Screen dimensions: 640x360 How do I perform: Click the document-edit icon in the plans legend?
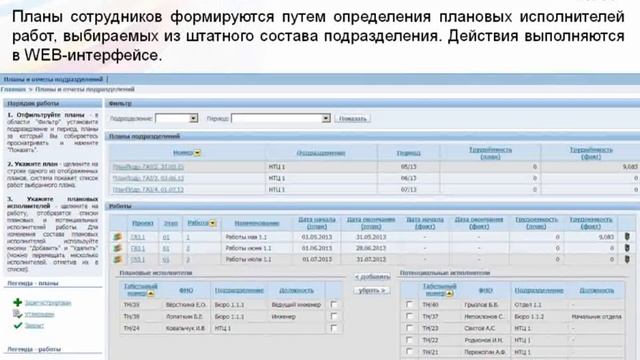[x=18, y=314]
